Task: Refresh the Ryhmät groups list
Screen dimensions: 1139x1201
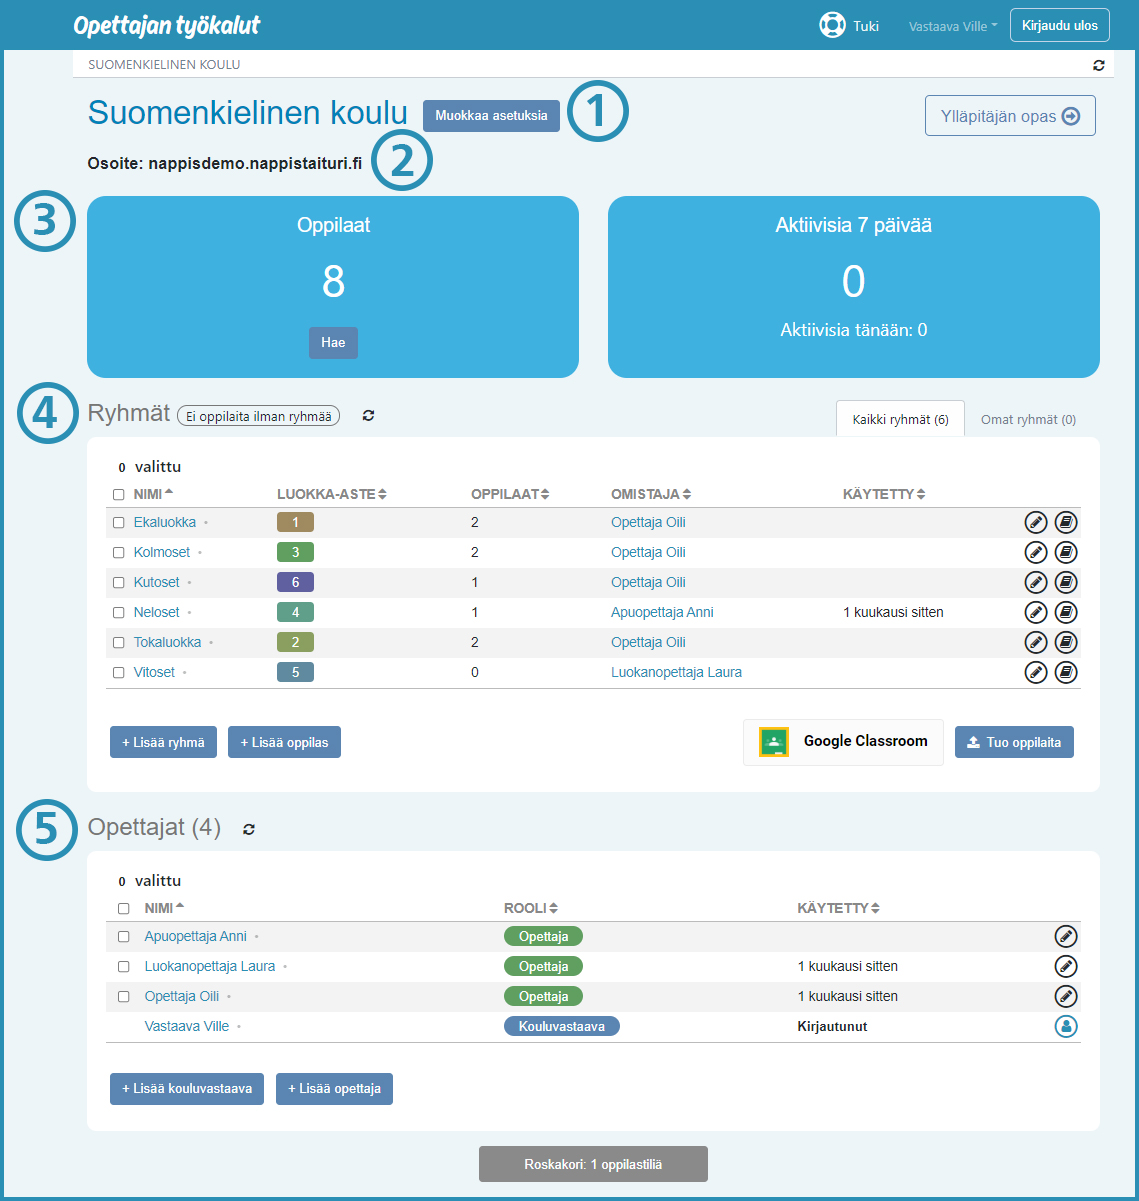Action: [368, 415]
